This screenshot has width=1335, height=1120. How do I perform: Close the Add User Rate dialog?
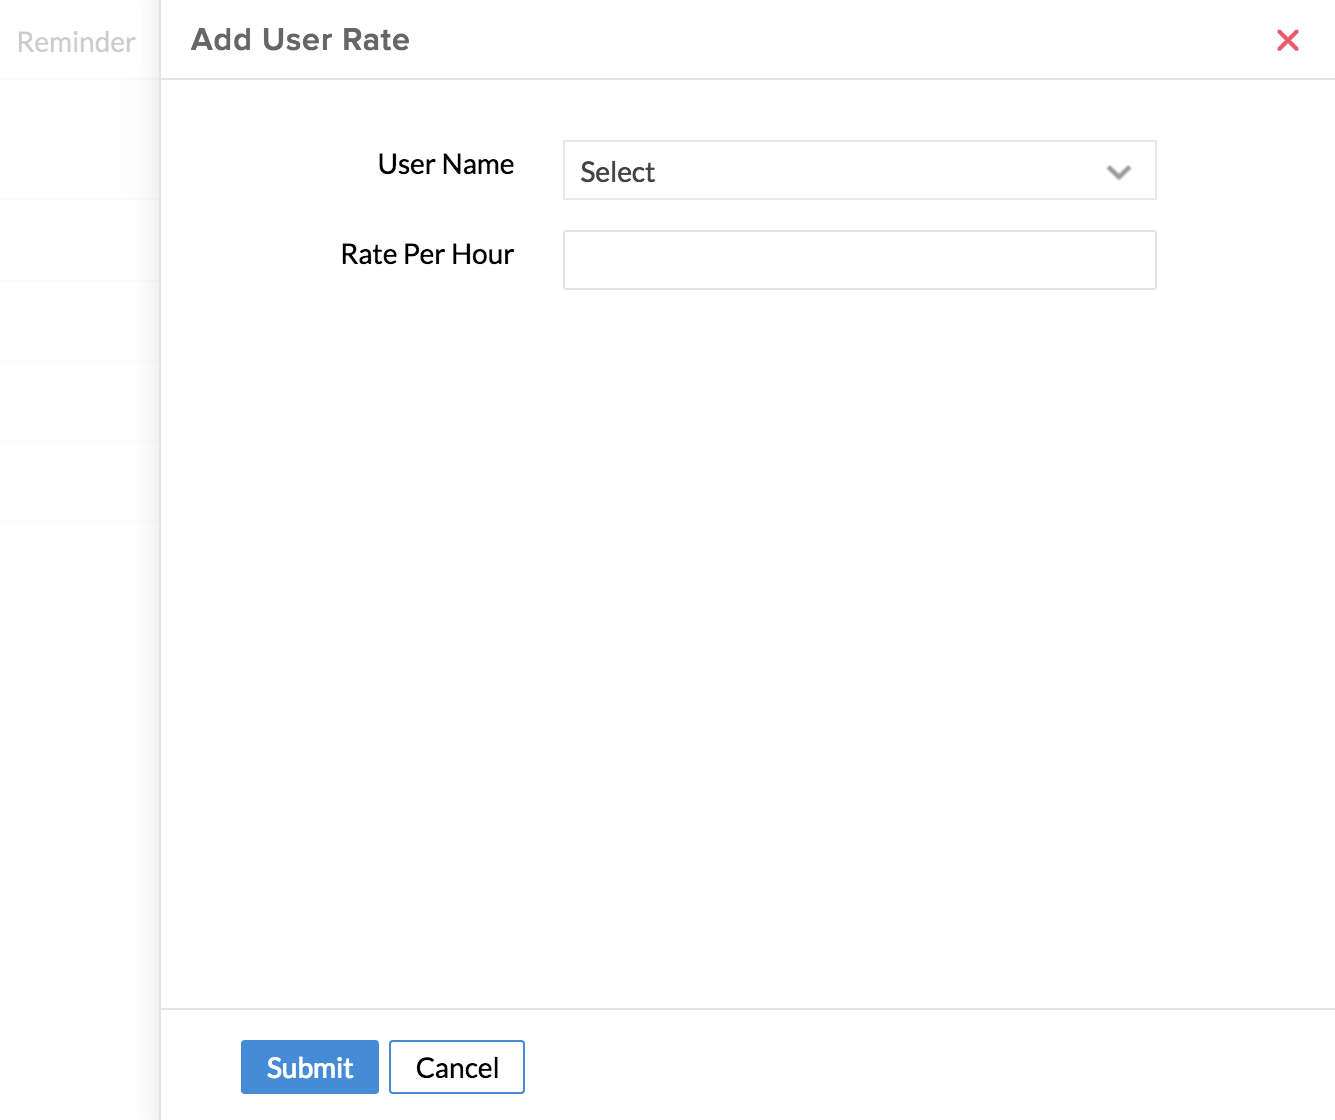(x=1288, y=40)
